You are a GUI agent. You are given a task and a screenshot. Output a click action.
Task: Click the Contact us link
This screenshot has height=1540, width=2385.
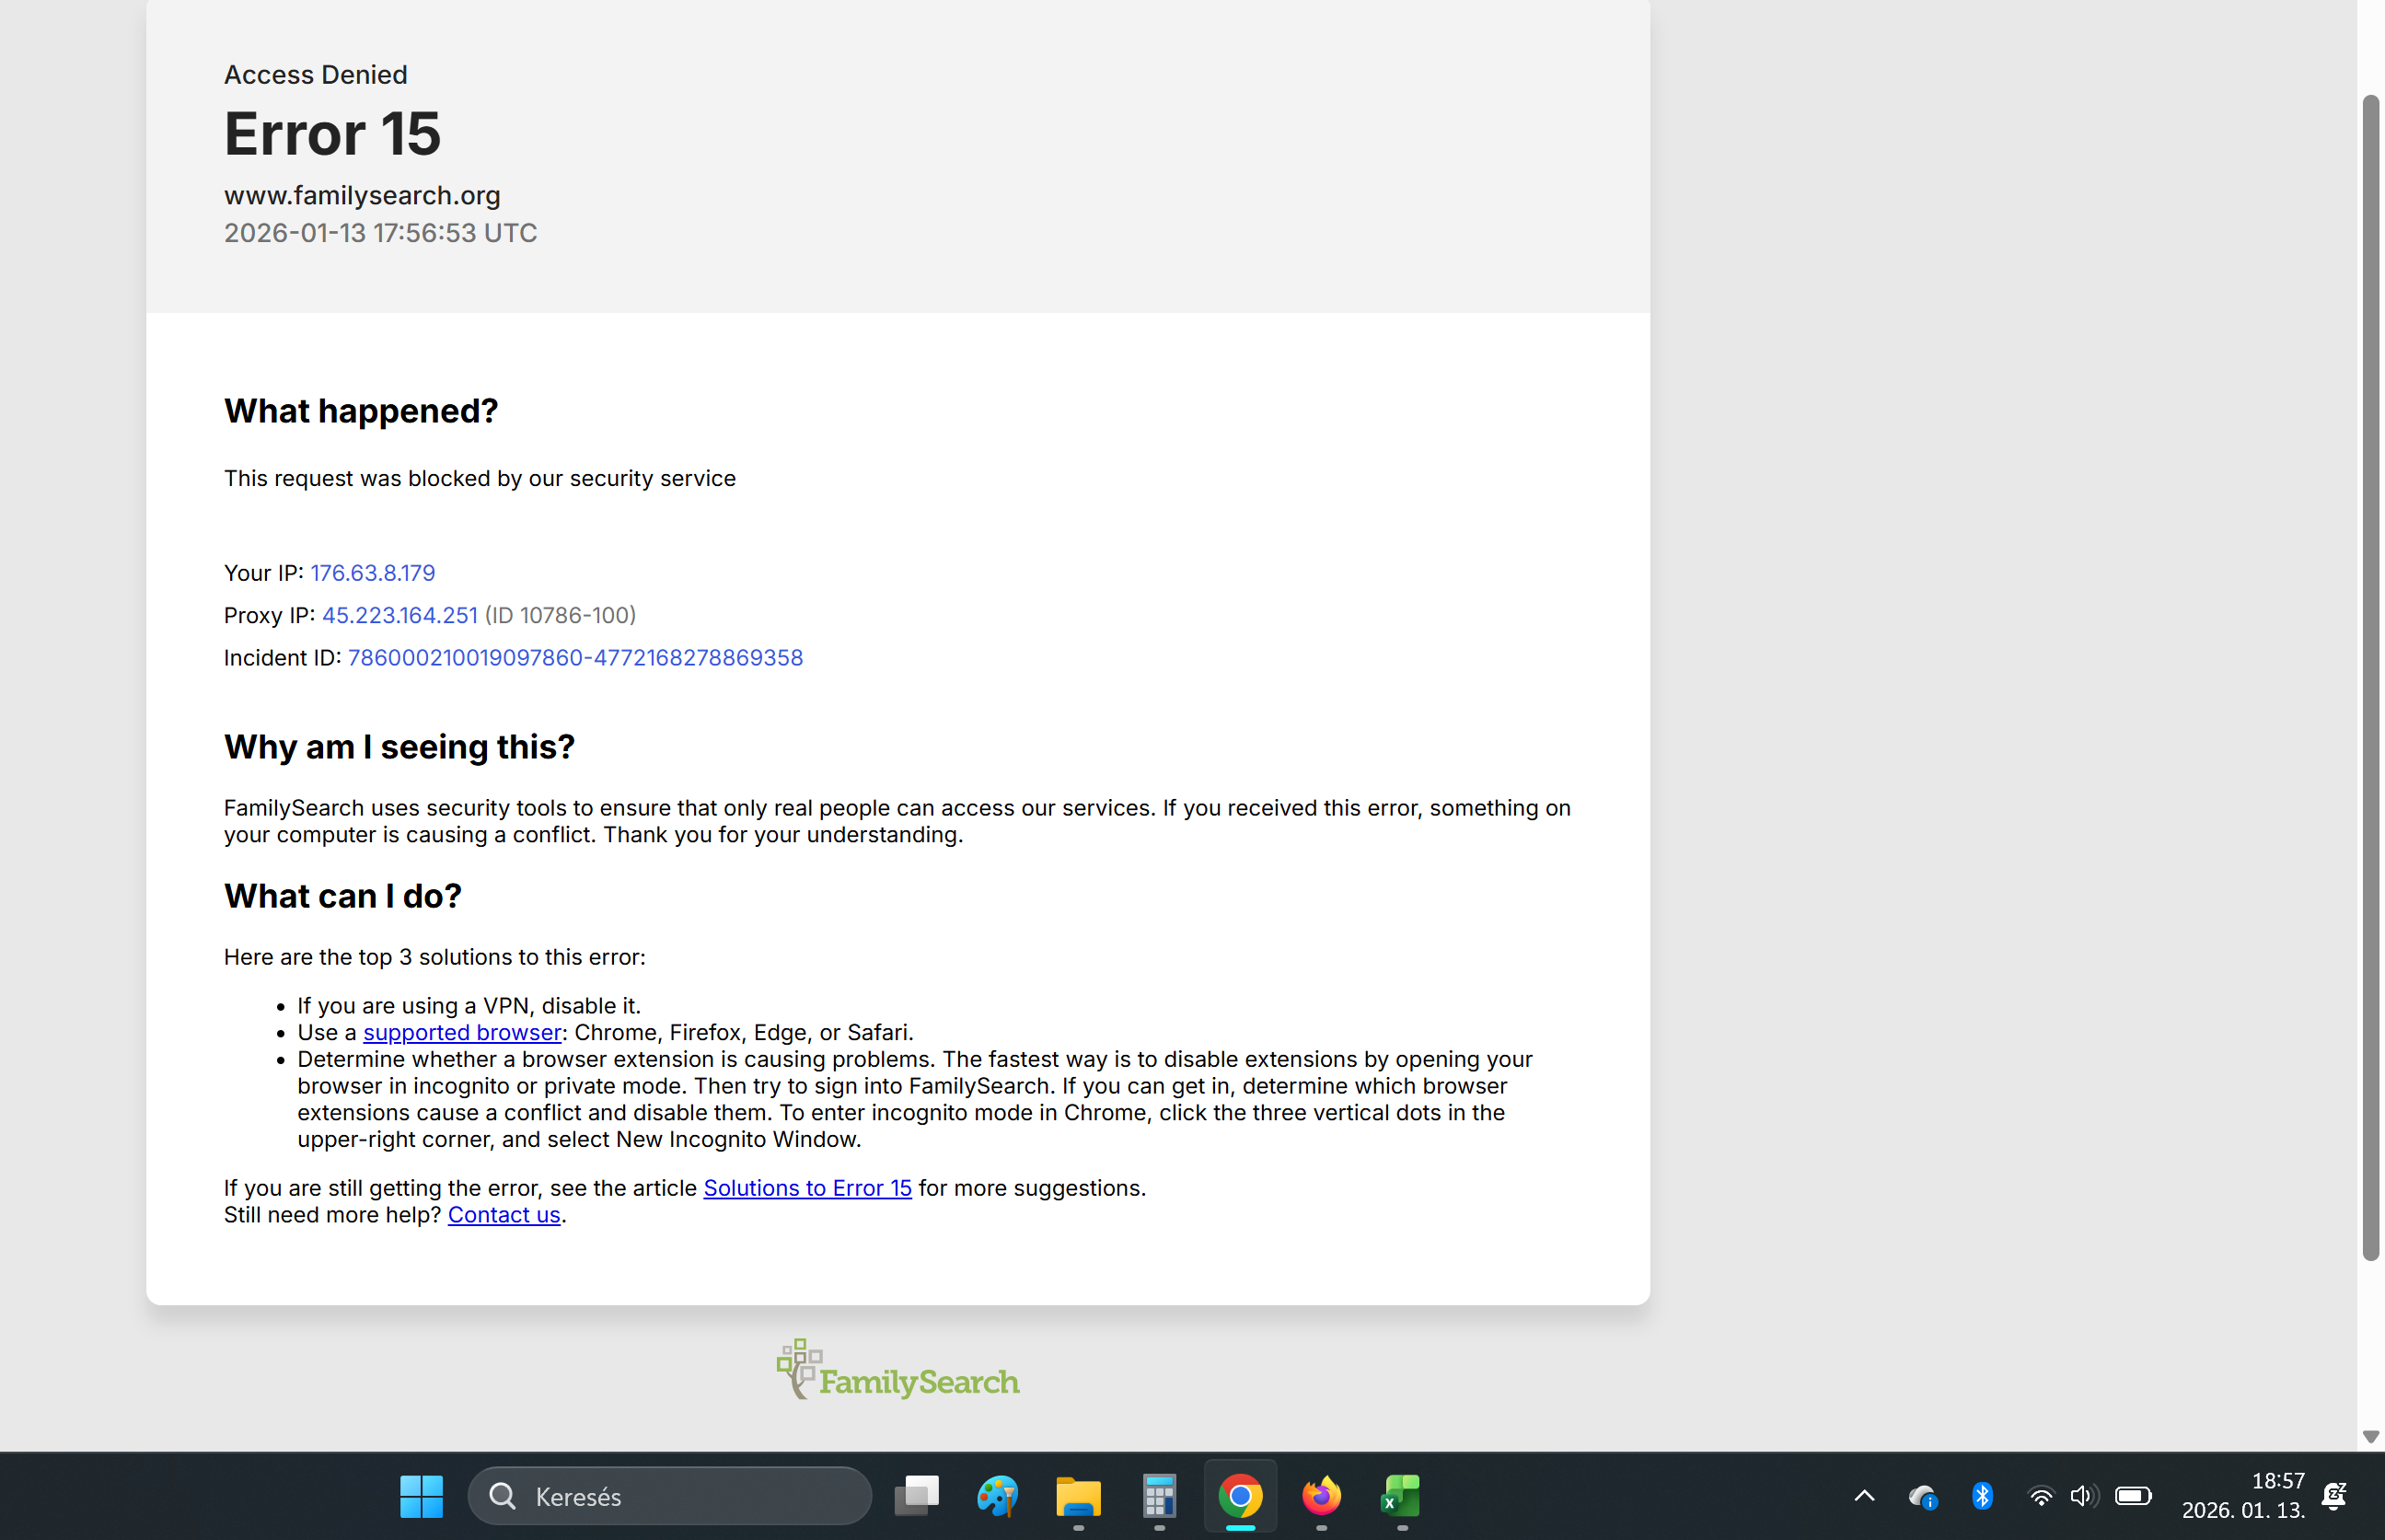(503, 1214)
